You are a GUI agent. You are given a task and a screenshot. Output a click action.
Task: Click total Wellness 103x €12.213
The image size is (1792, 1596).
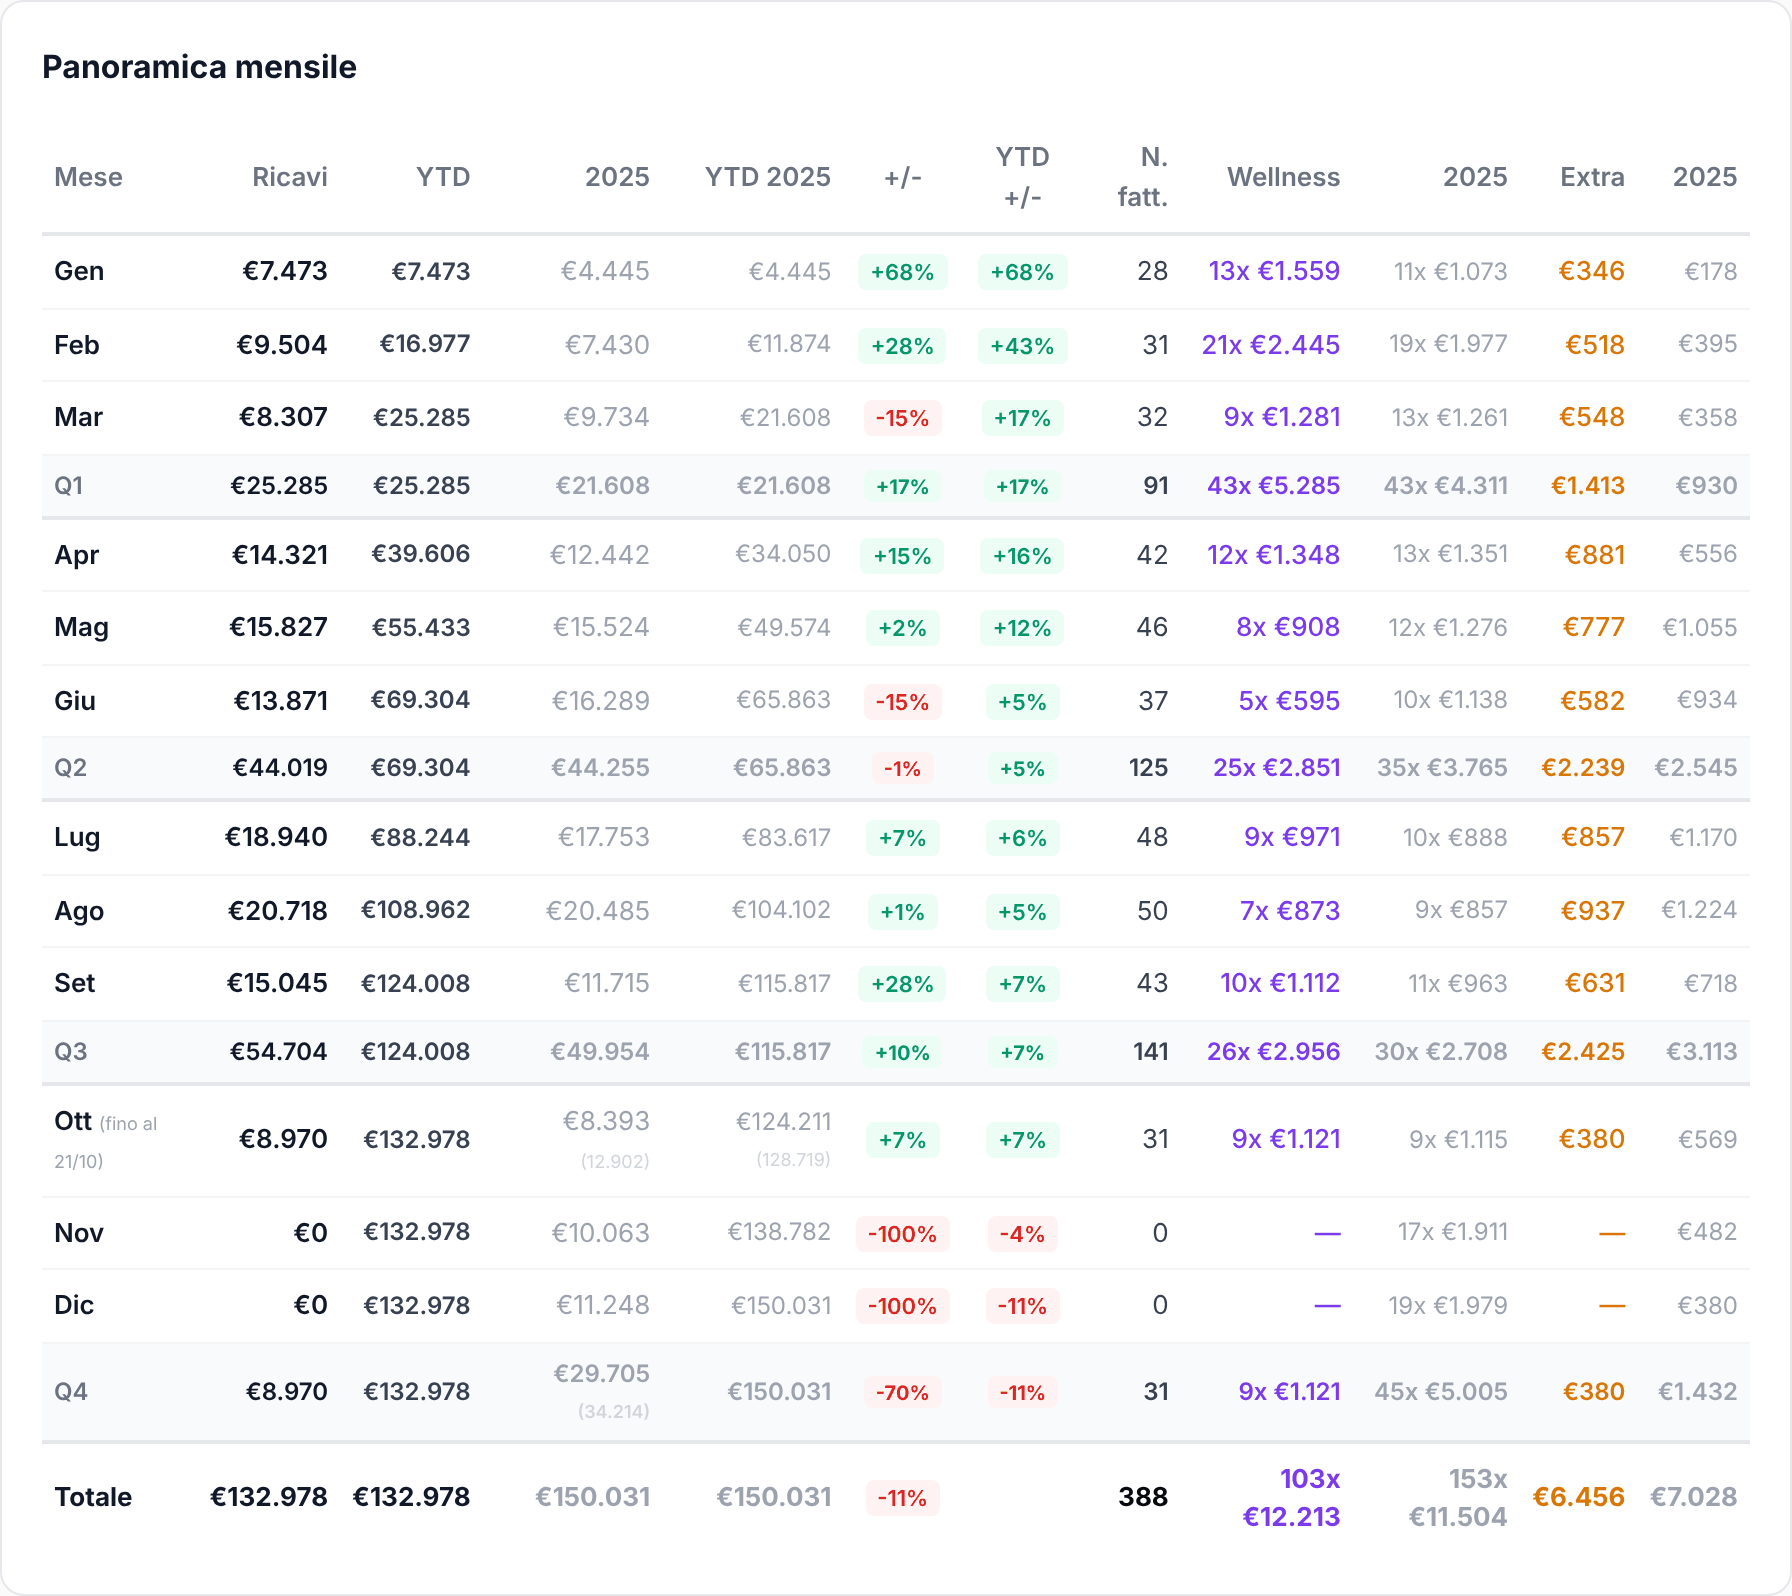tap(1291, 1498)
